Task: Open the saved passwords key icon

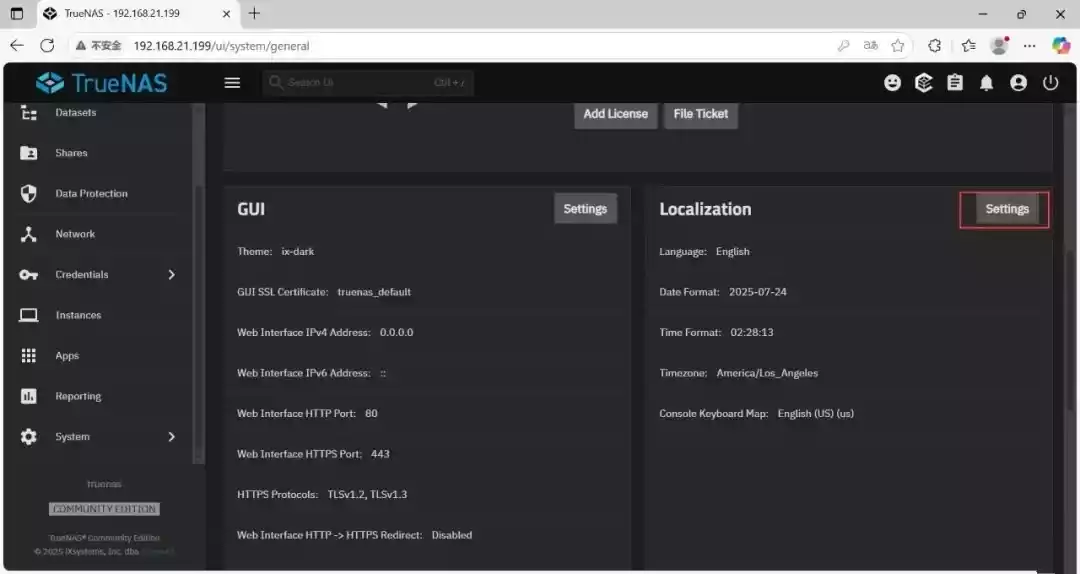Action: (843, 45)
